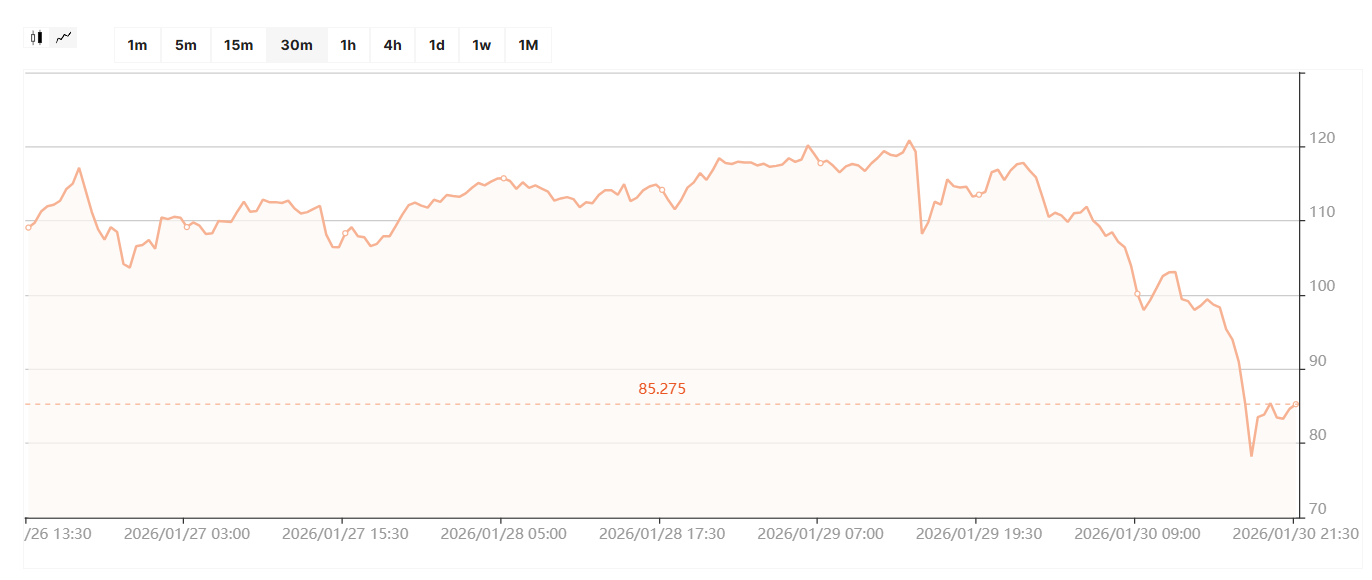Change timeframe to 4h
This screenshot has width=1372, height=580.
point(392,45)
